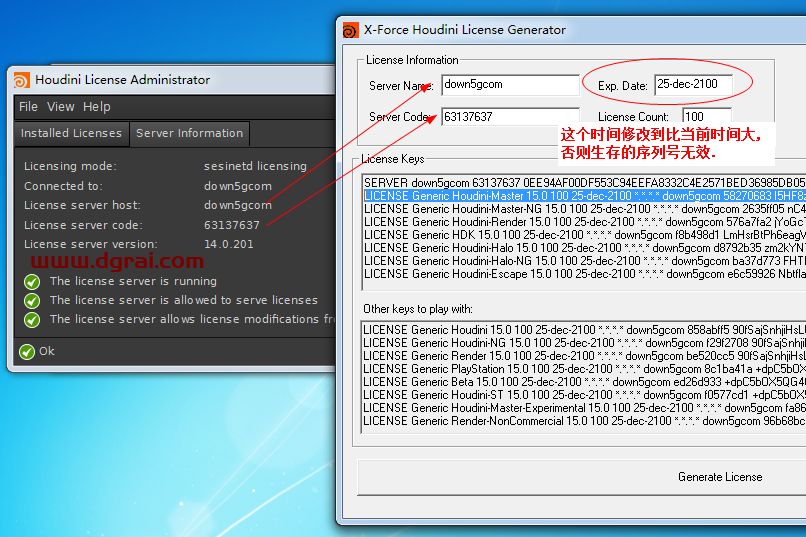Viewport: 806px width, 537px height.
Task: Click the 'License server host' value down5gcom
Action: tap(237, 205)
